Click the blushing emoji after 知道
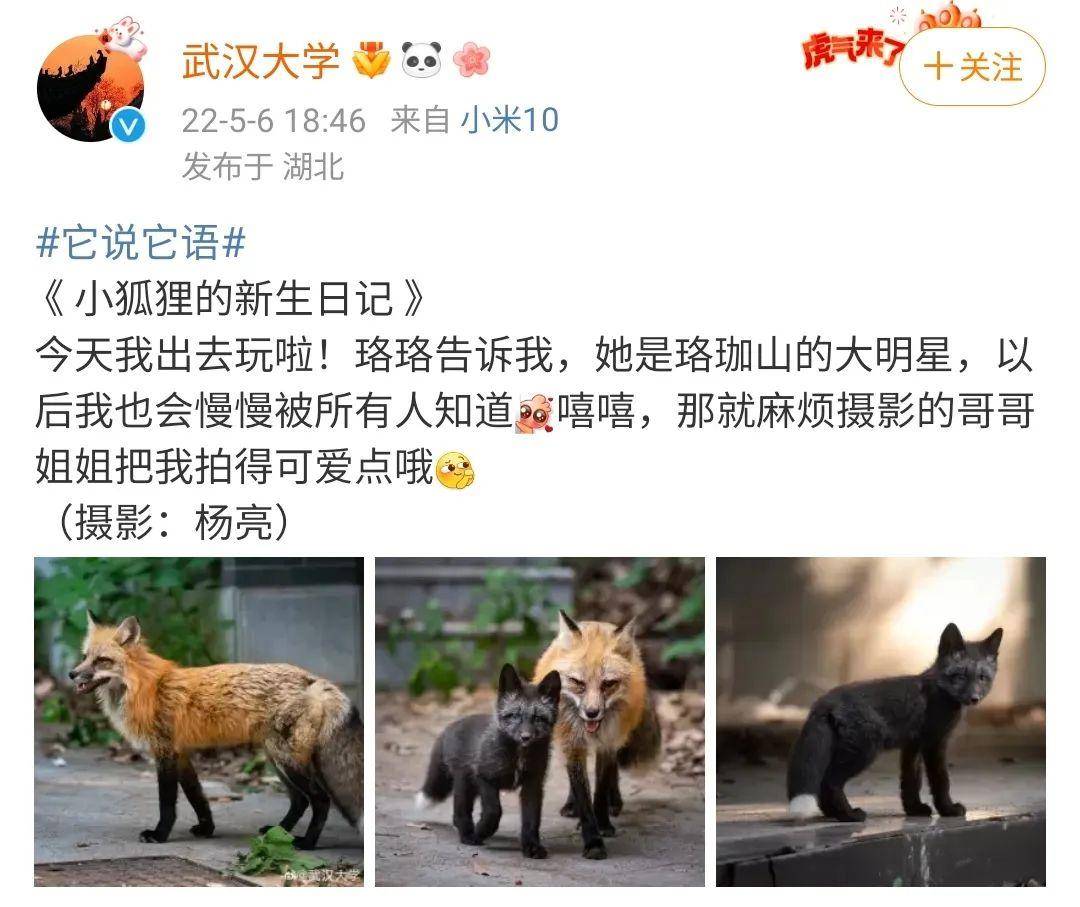 tap(534, 413)
